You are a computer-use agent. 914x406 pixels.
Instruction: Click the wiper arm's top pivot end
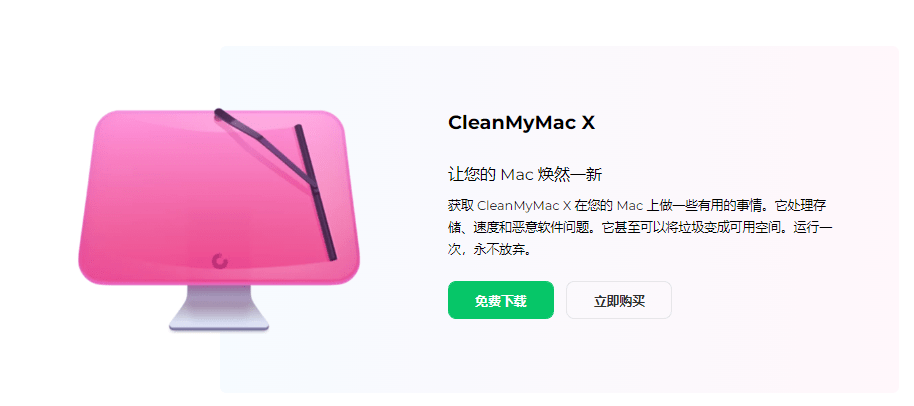click(219, 112)
